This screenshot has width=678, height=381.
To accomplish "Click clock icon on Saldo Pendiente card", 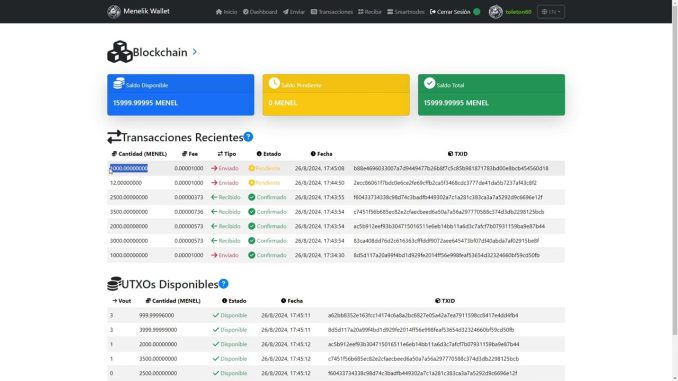I will point(274,83).
